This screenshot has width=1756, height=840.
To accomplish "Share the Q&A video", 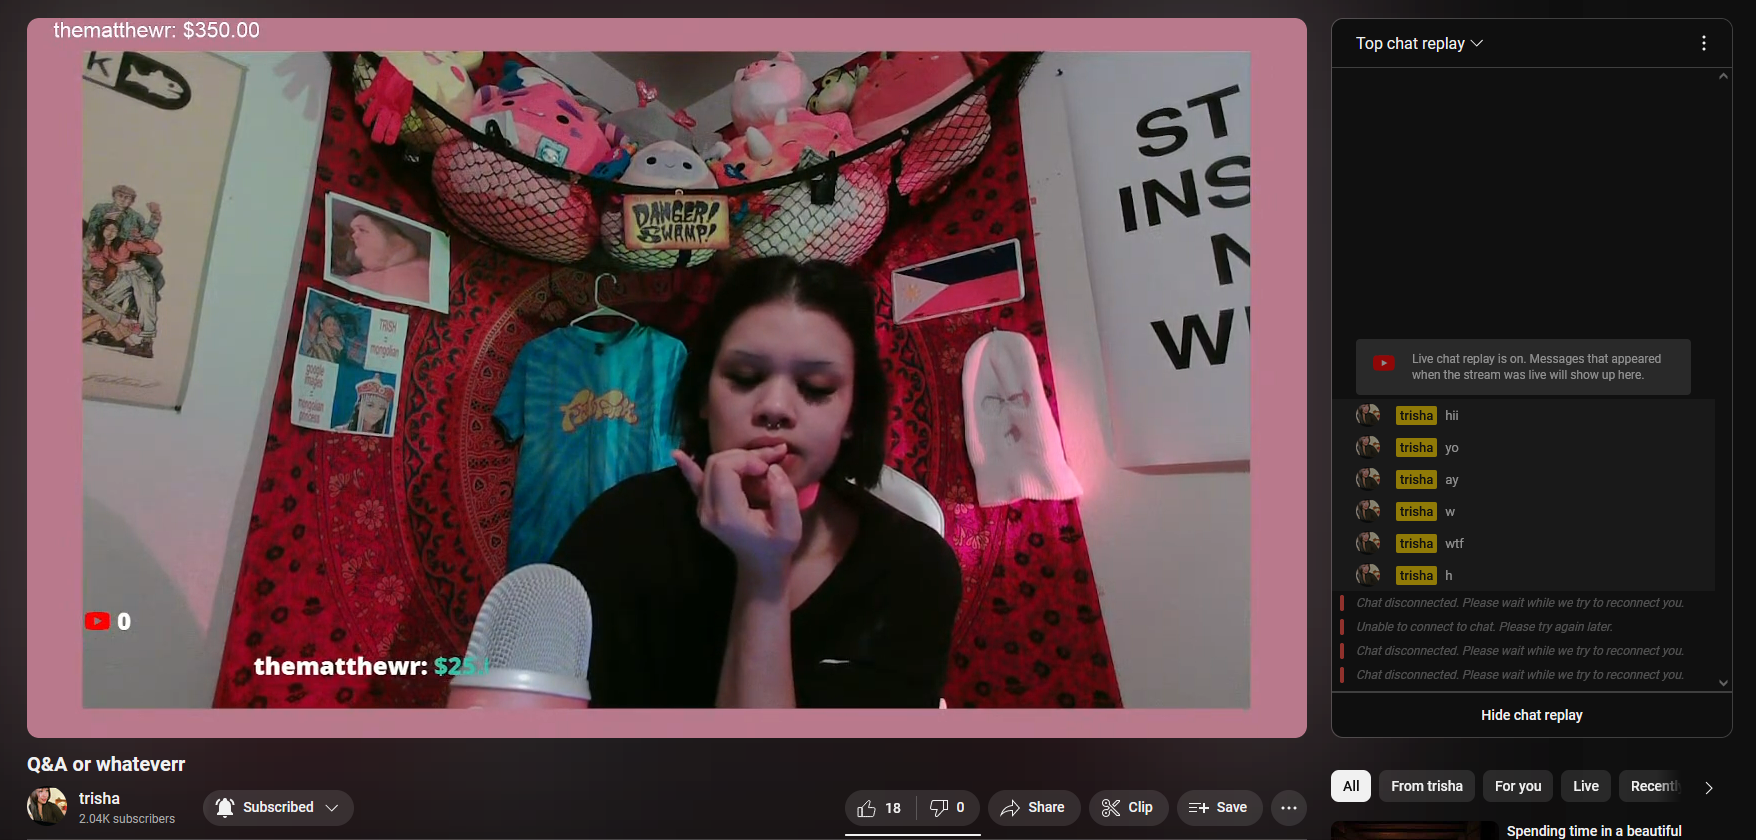I will pos(1034,808).
